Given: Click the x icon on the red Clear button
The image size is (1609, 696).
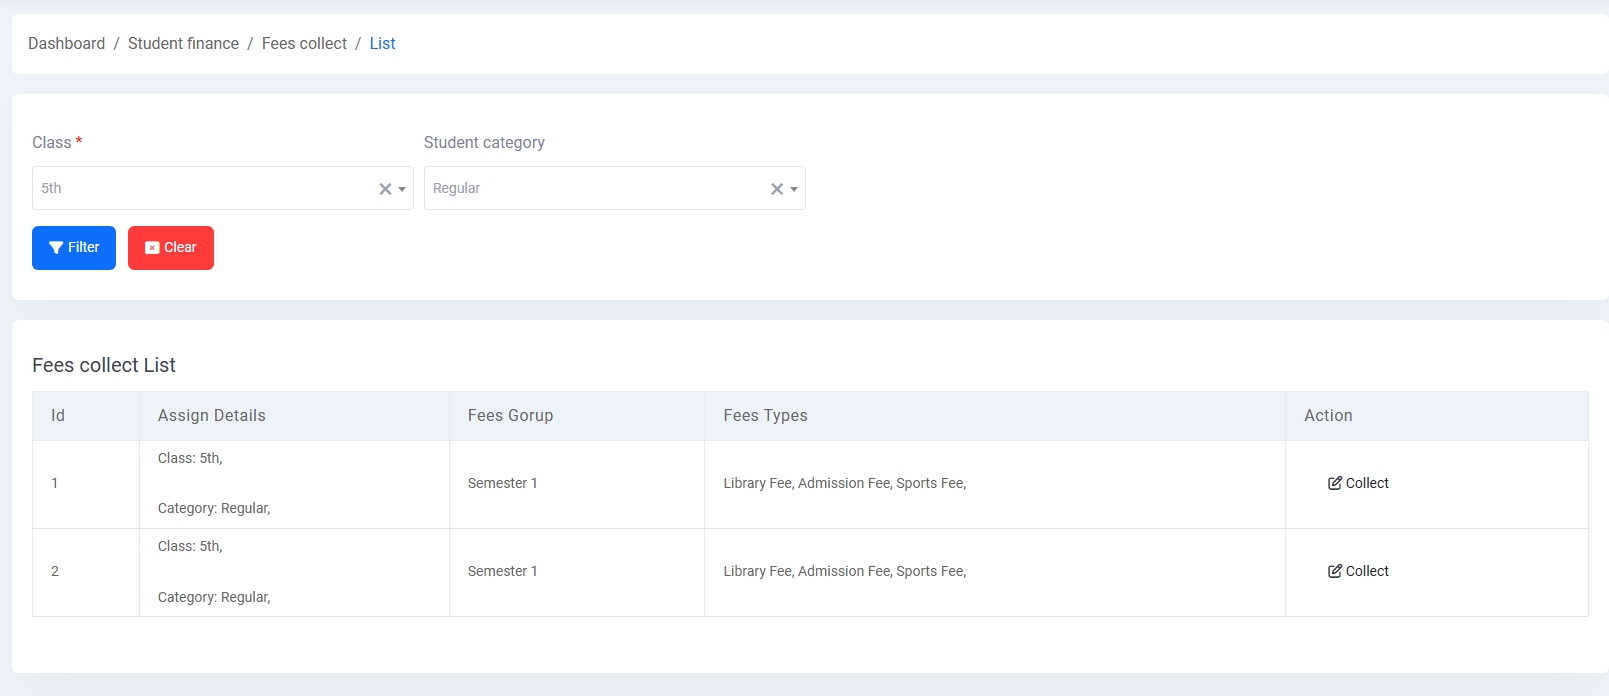Looking at the screenshot, I should pyautogui.click(x=152, y=248).
